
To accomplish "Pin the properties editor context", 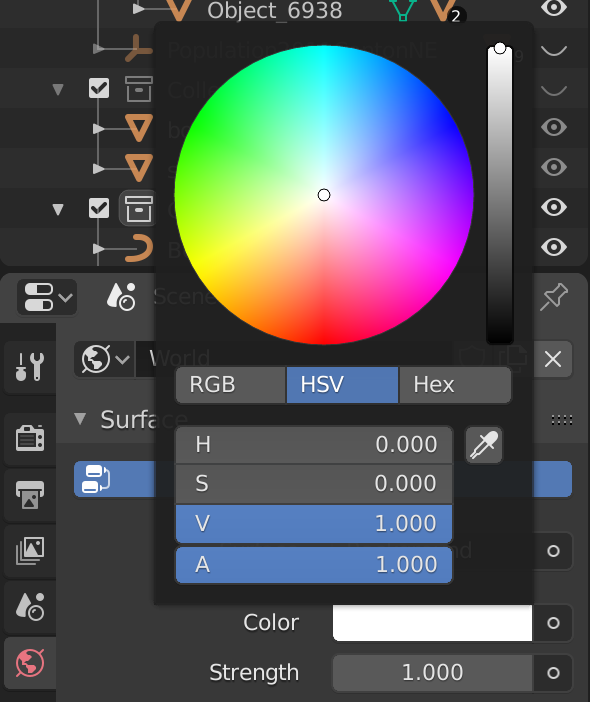I will tap(554, 296).
